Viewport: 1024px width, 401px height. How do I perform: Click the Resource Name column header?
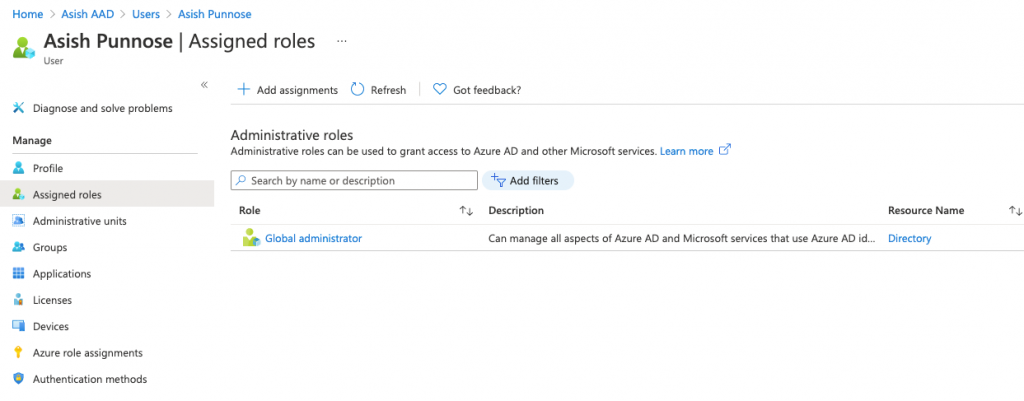click(925, 210)
